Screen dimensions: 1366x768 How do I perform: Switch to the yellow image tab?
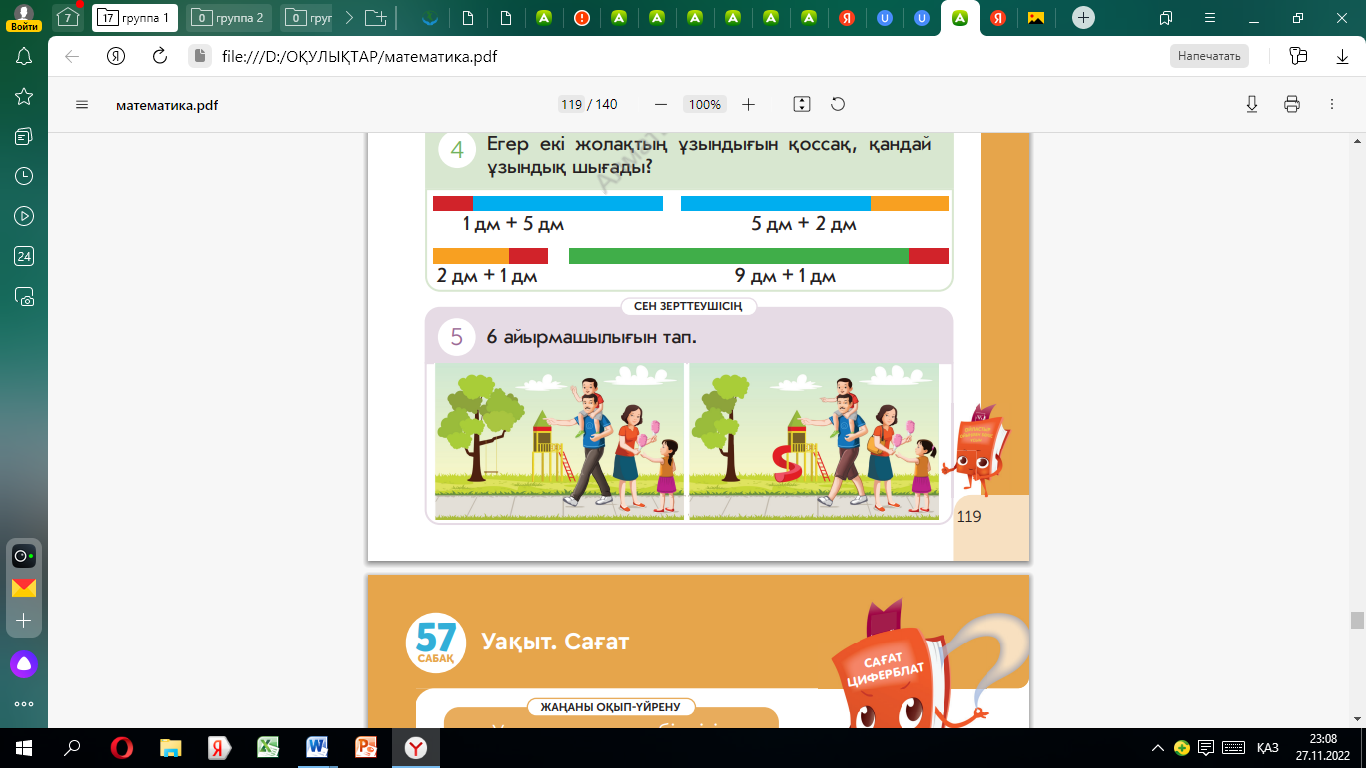click(x=1036, y=18)
